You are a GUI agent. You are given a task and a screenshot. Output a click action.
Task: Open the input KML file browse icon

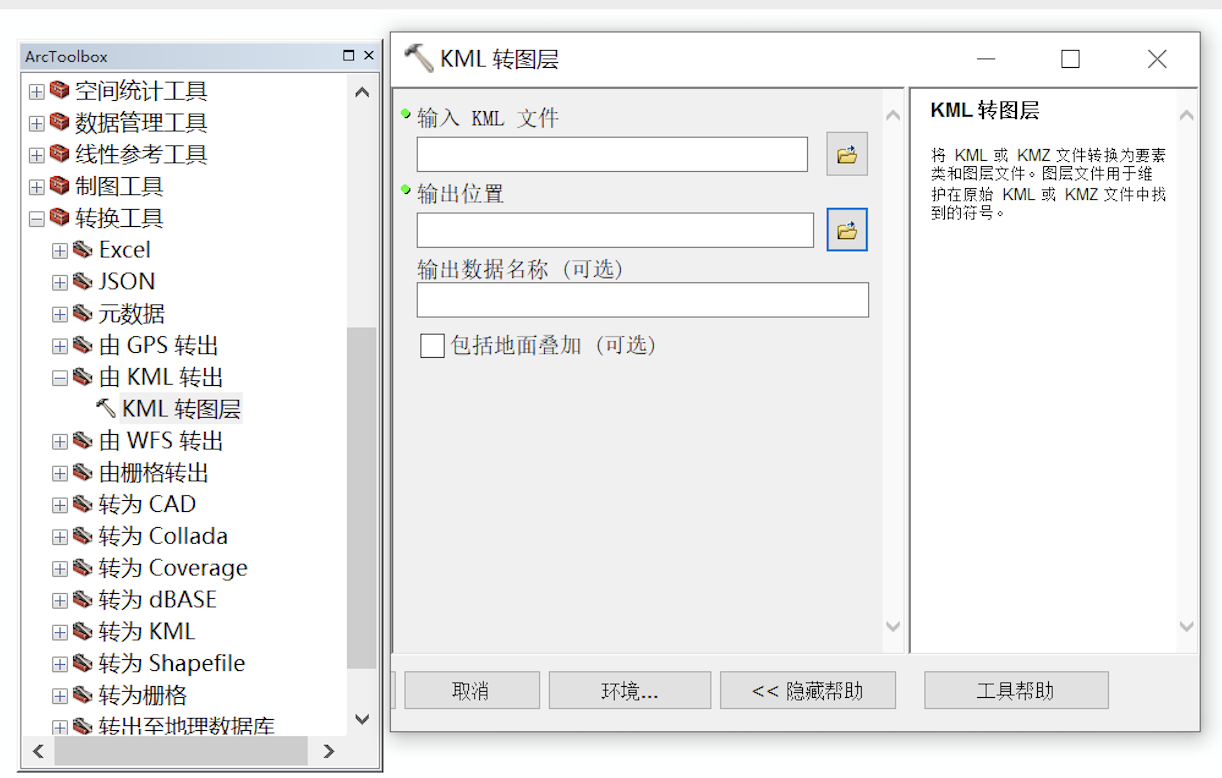point(846,154)
